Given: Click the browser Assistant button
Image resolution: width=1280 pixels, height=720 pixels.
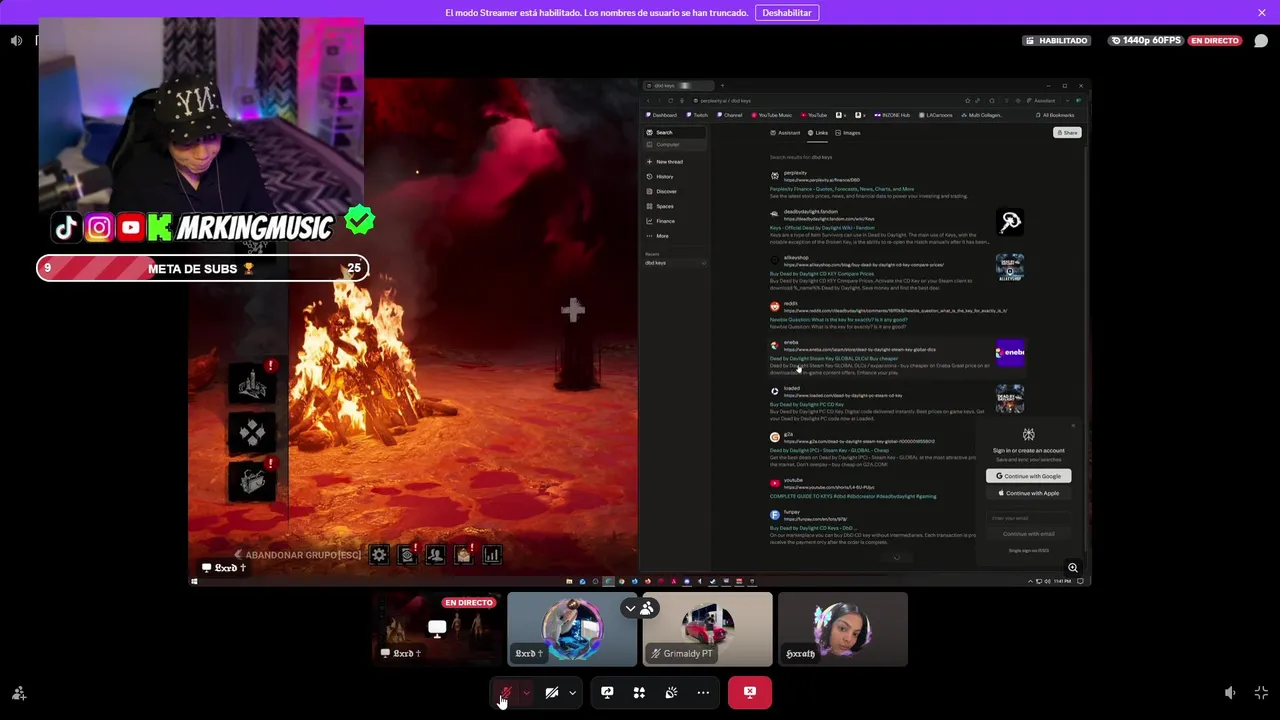Looking at the screenshot, I should tap(1041, 101).
